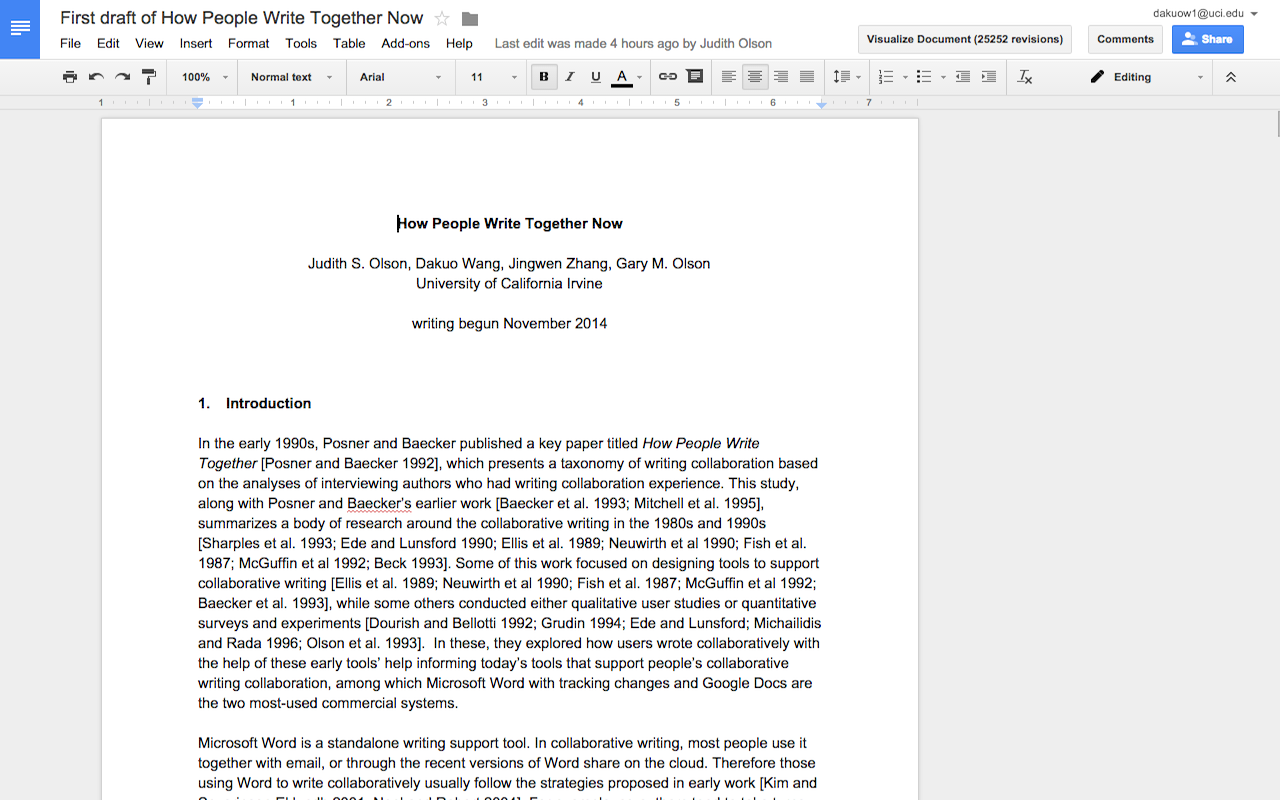The width and height of the screenshot is (1280, 800).
Task: Toggle italic formatting
Action: point(570,77)
